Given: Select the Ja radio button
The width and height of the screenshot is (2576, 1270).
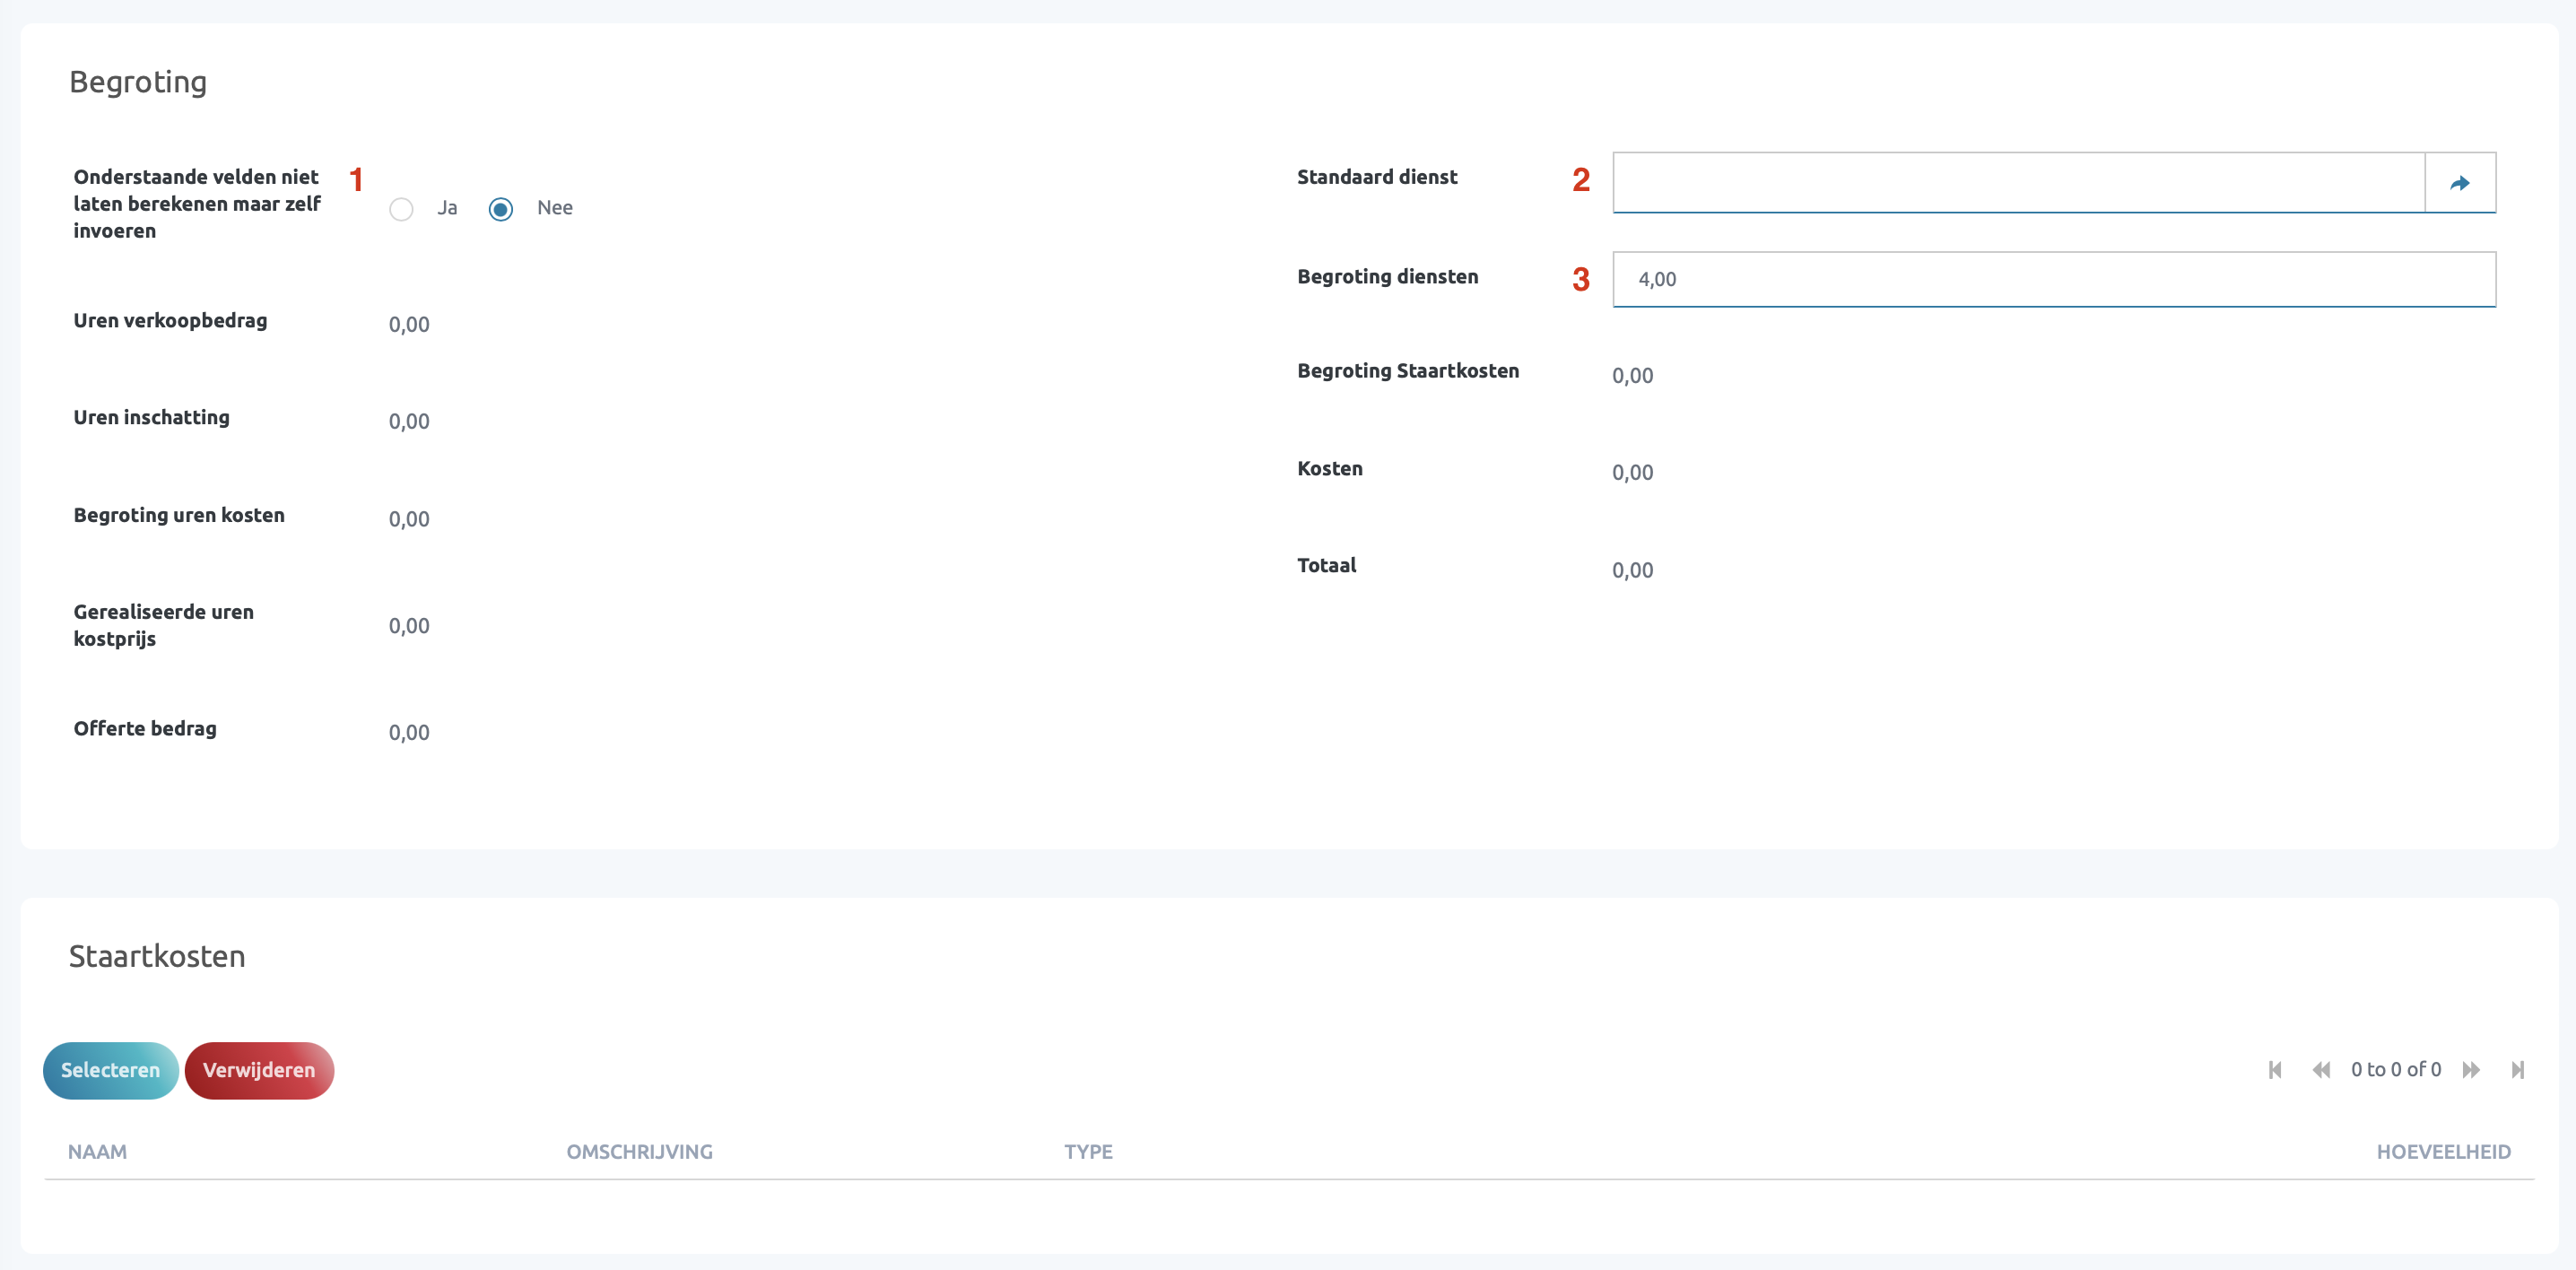Looking at the screenshot, I should pyautogui.click(x=401, y=209).
